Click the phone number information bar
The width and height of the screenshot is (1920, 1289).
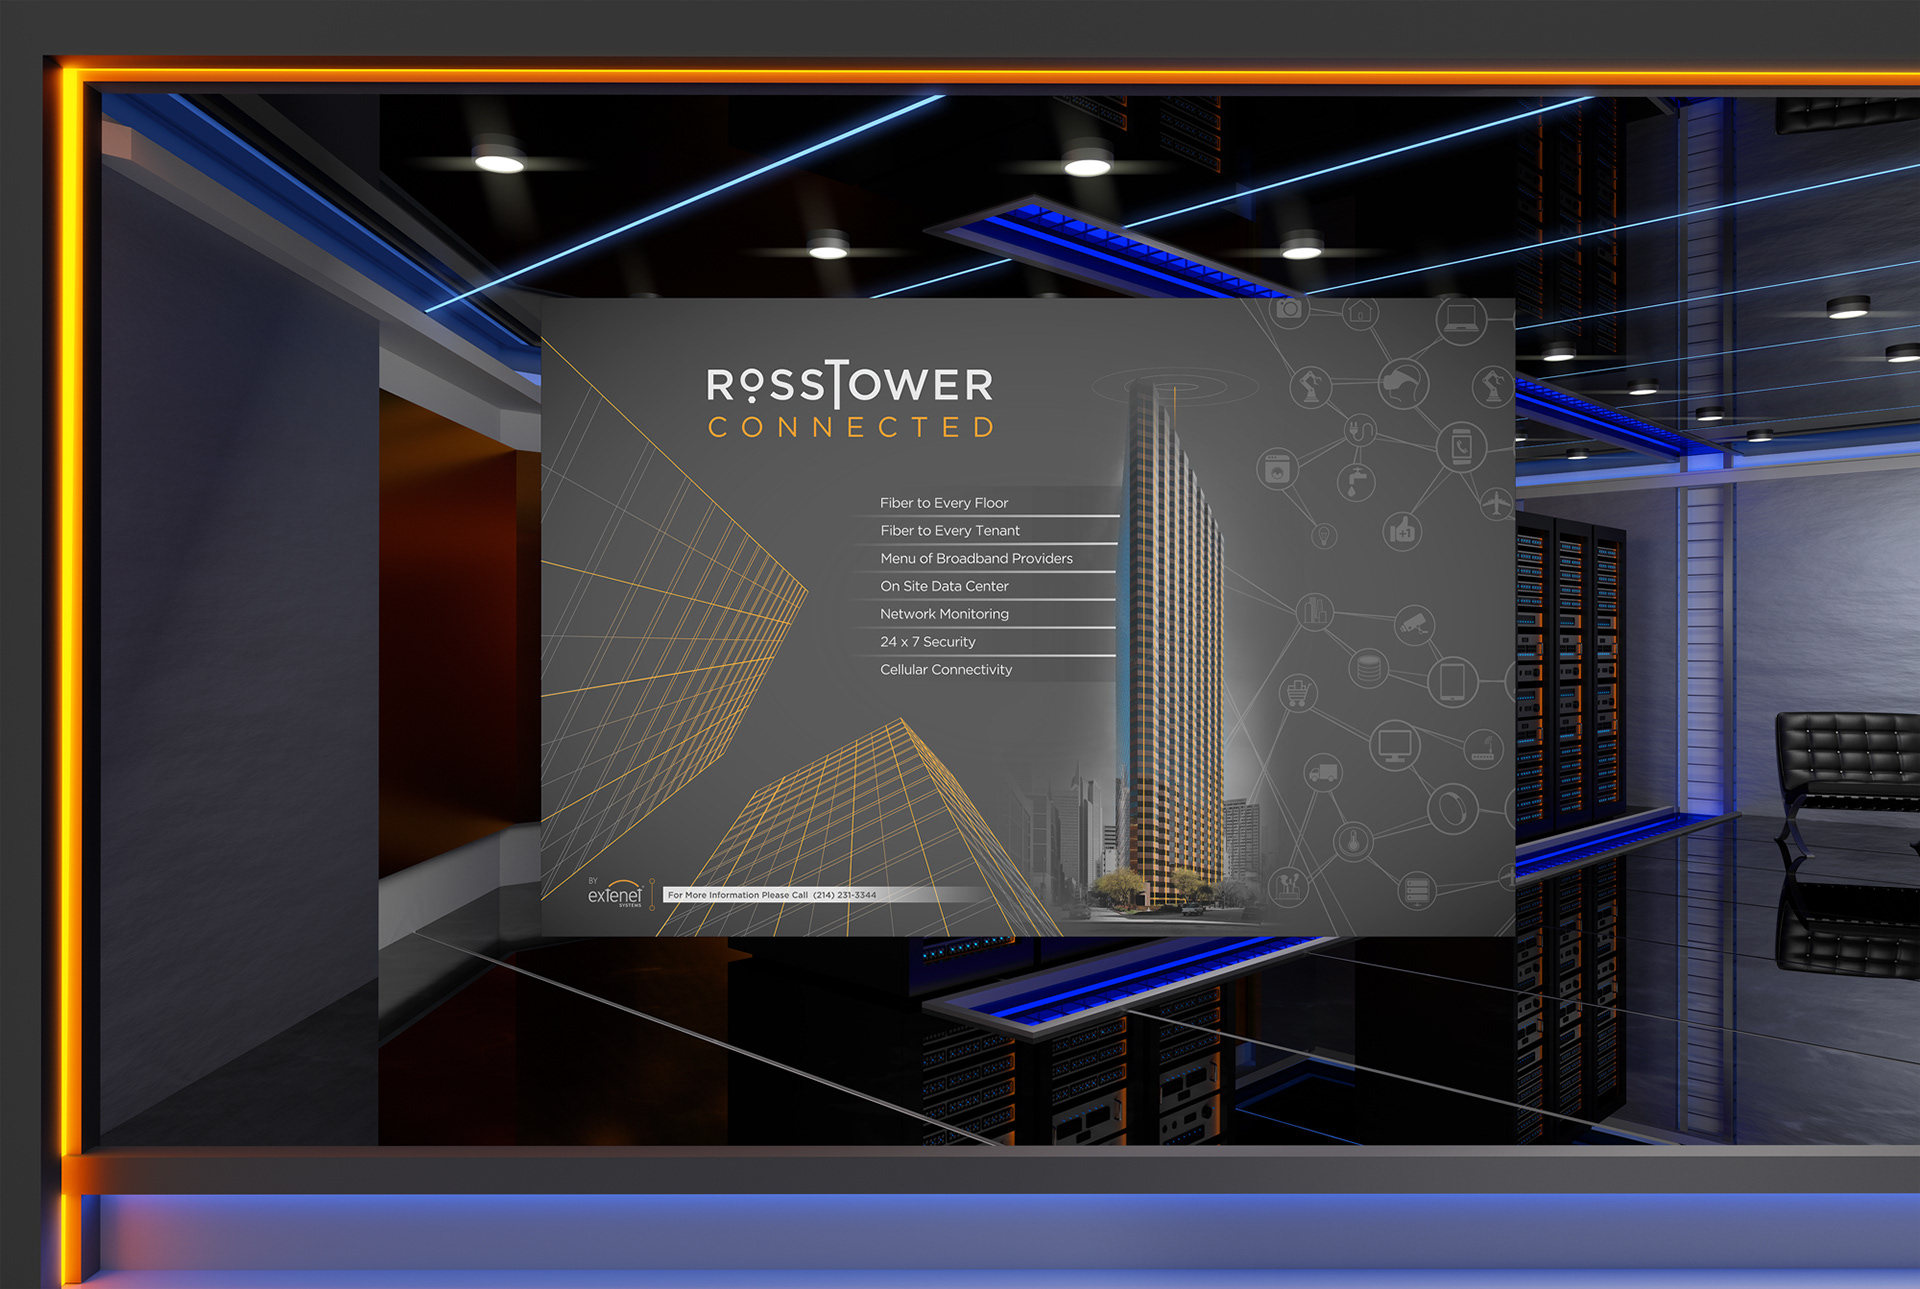pyautogui.click(x=772, y=895)
